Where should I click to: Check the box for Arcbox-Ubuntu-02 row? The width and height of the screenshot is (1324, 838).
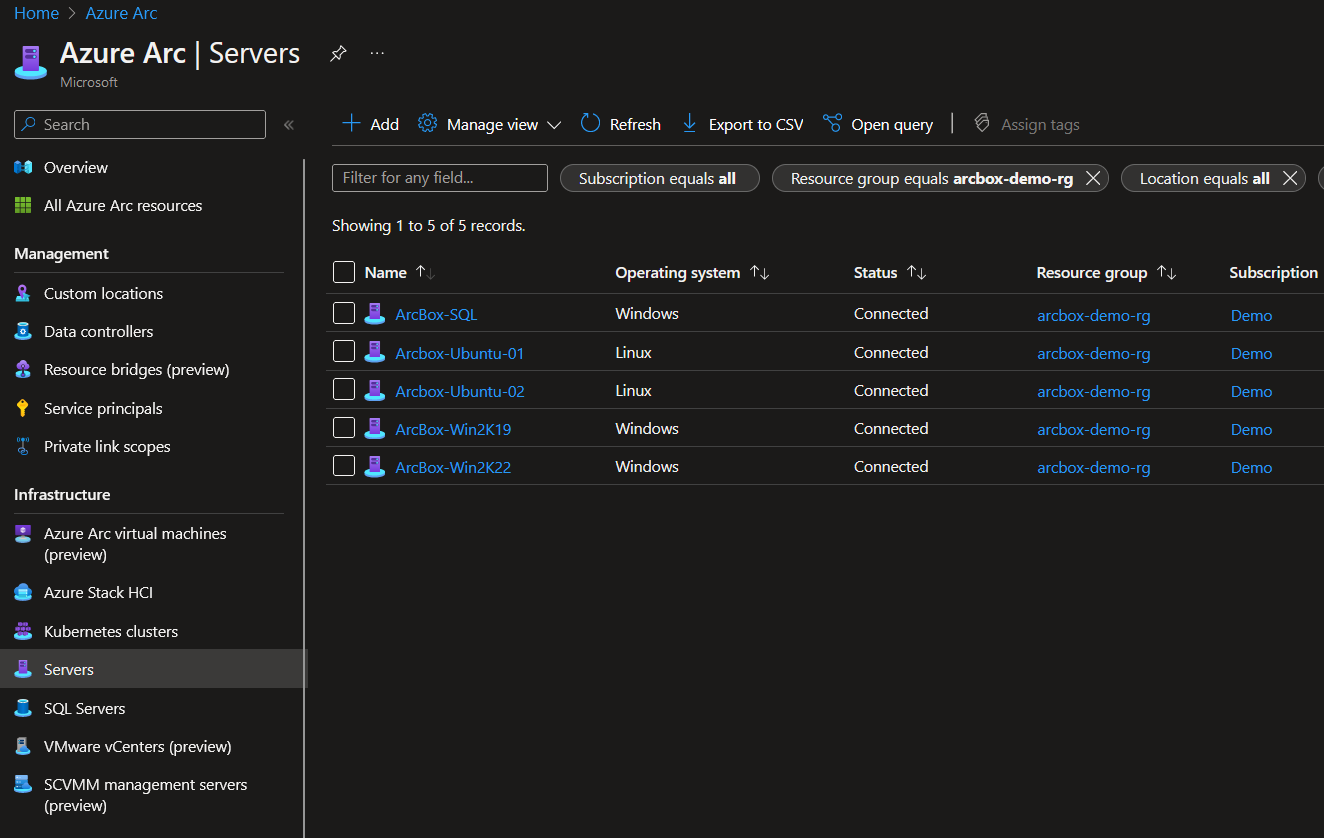(x=344, y=389)
